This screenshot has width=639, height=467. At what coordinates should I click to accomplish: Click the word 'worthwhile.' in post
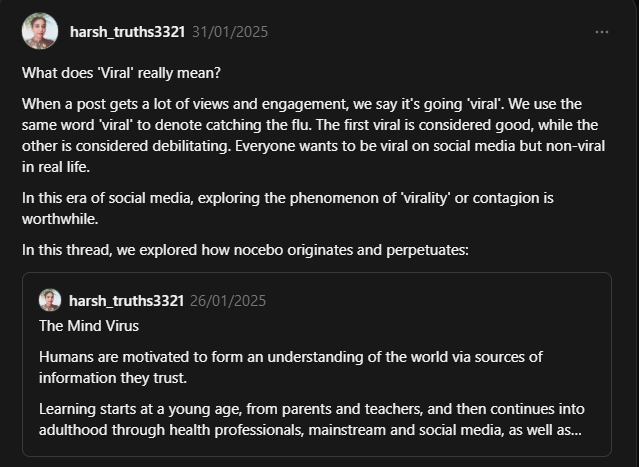pyautogui.click(x=60, y=219)
